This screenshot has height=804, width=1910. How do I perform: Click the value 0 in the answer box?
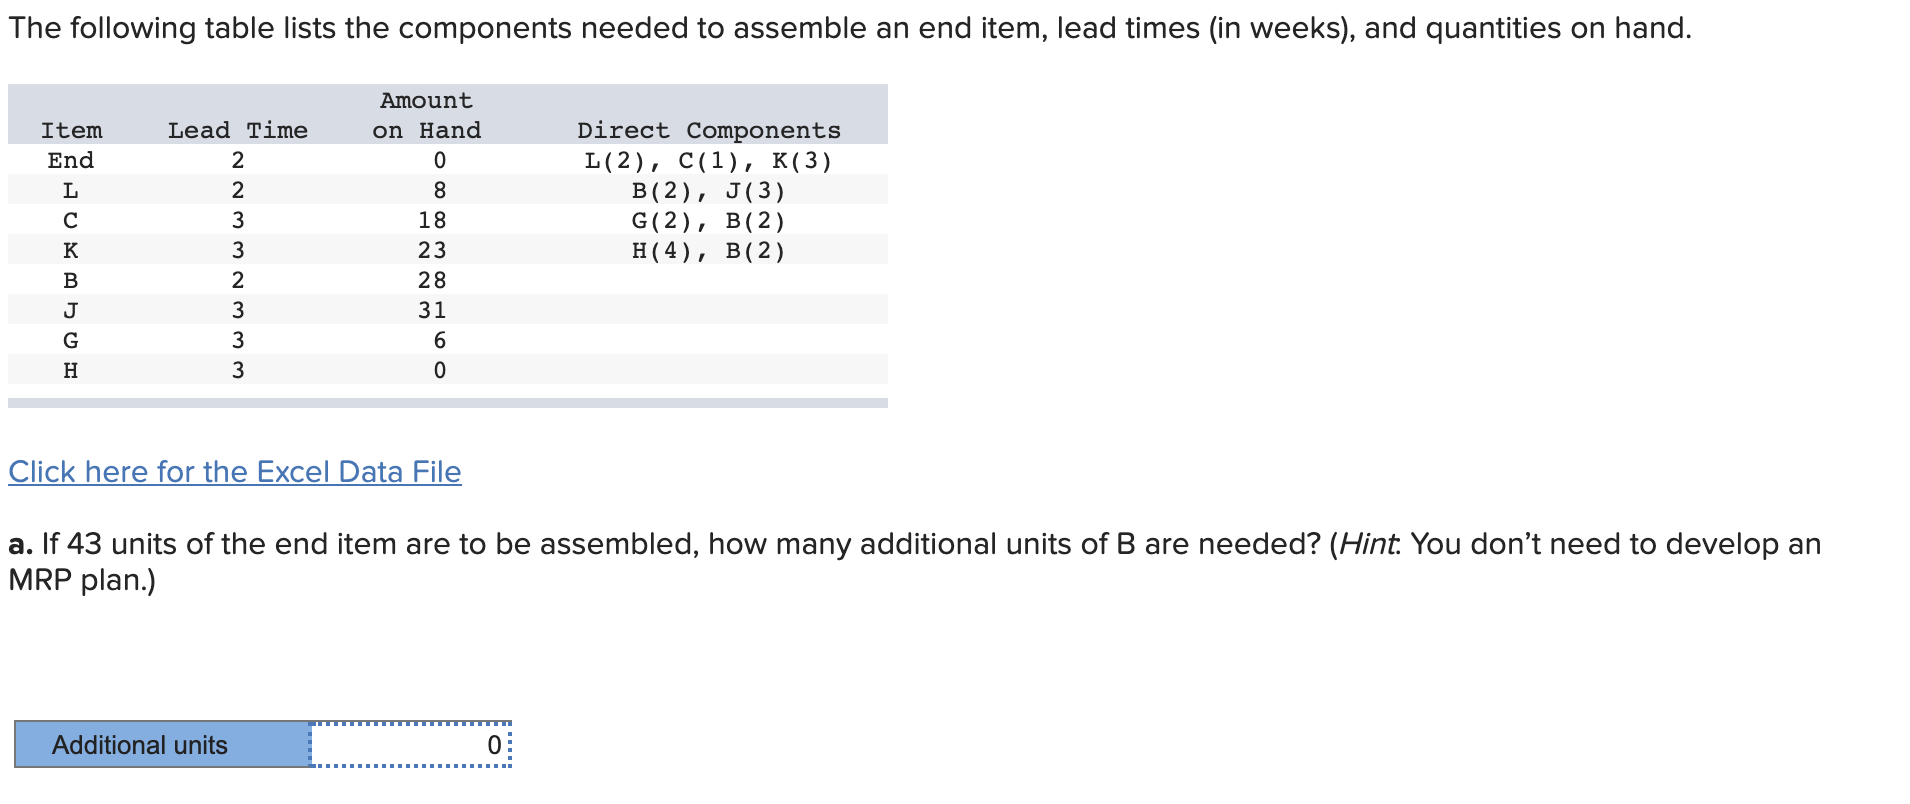click(492, 744)
